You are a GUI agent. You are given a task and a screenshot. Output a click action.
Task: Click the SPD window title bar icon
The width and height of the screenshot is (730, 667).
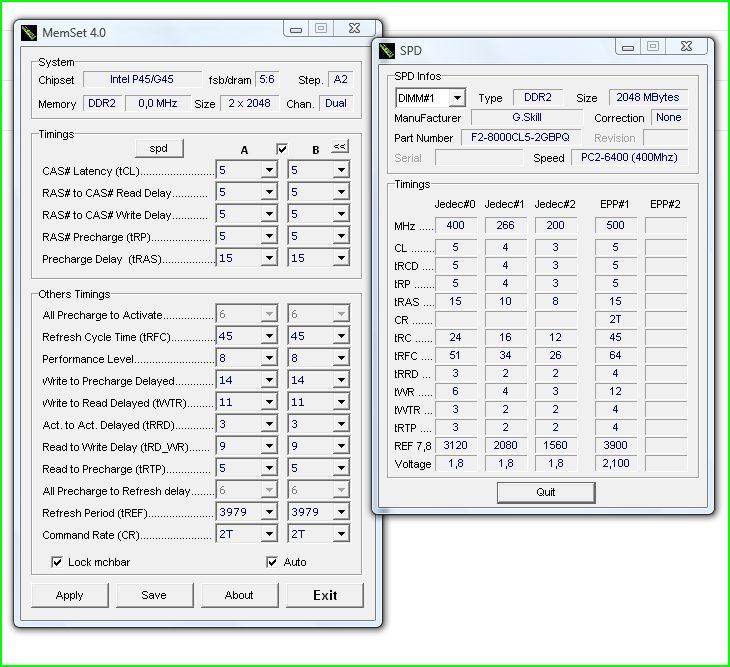tap(387, 50)
